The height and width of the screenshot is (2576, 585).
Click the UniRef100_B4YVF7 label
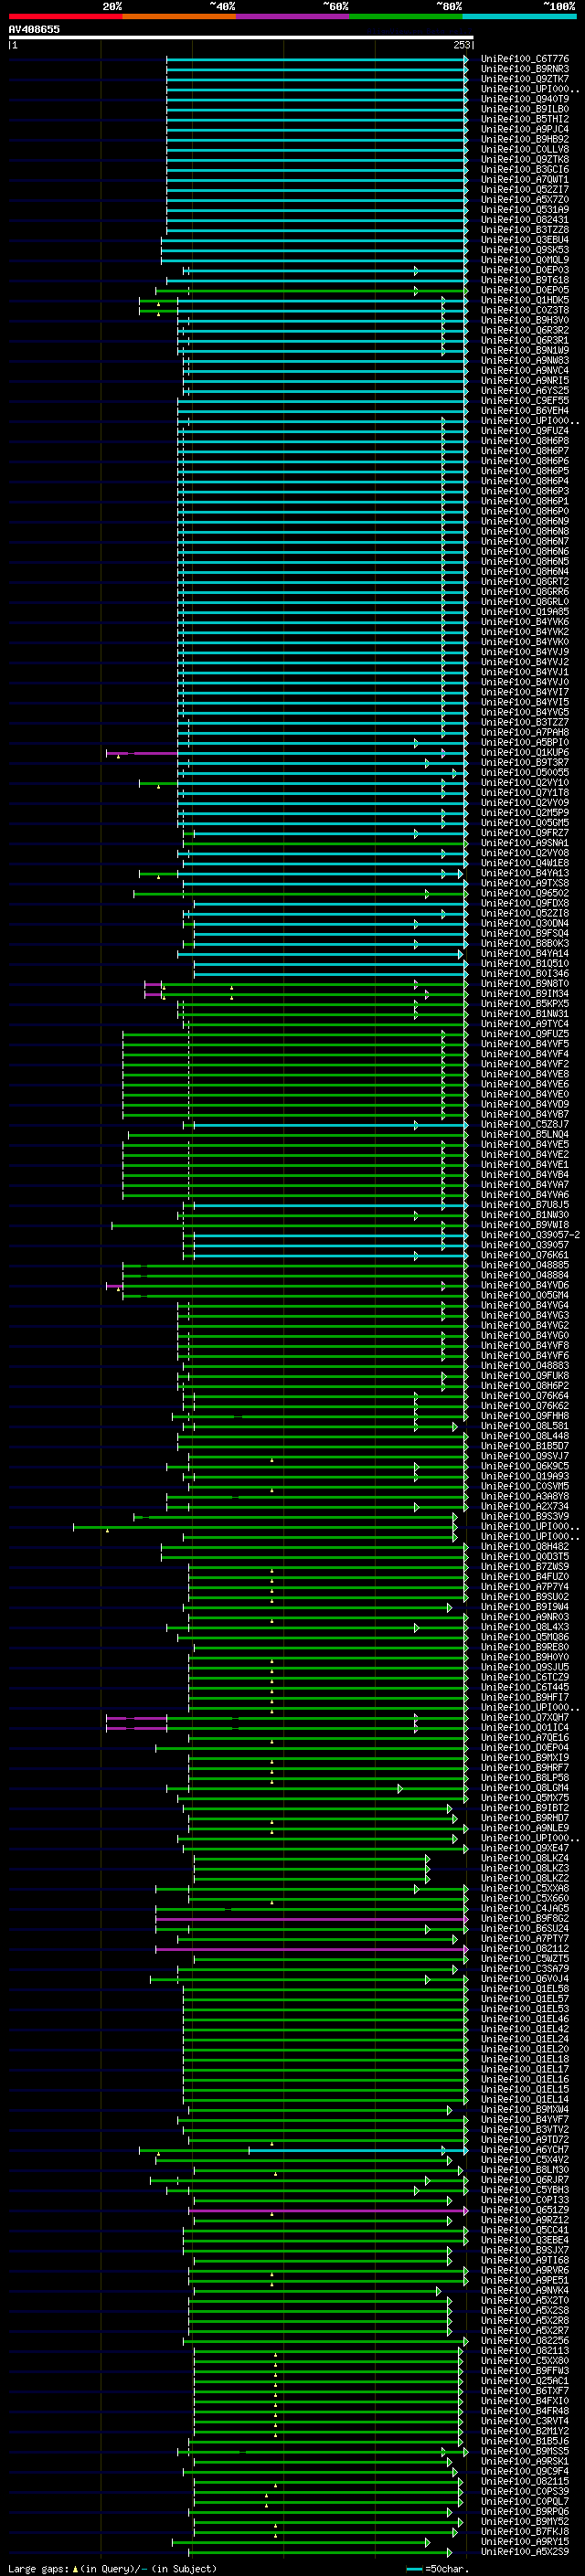[x=525, y=2119]
